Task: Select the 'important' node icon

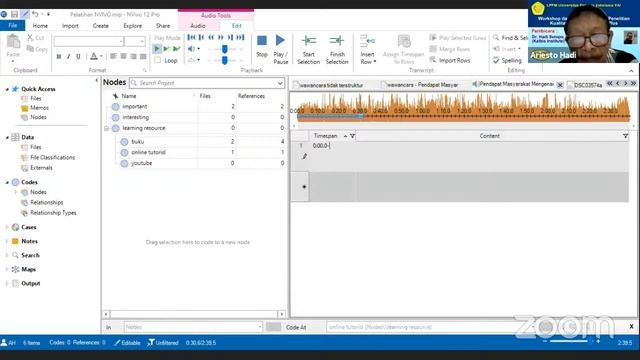Action: point(116,107)
